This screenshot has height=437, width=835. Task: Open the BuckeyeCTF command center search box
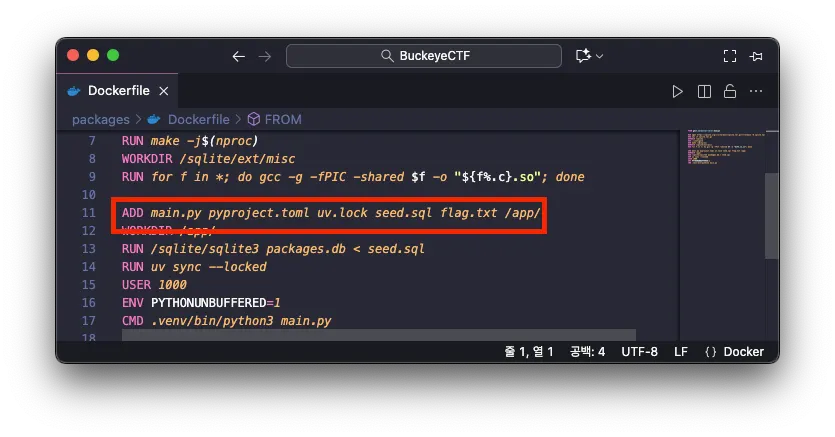[x=424, y=56]
